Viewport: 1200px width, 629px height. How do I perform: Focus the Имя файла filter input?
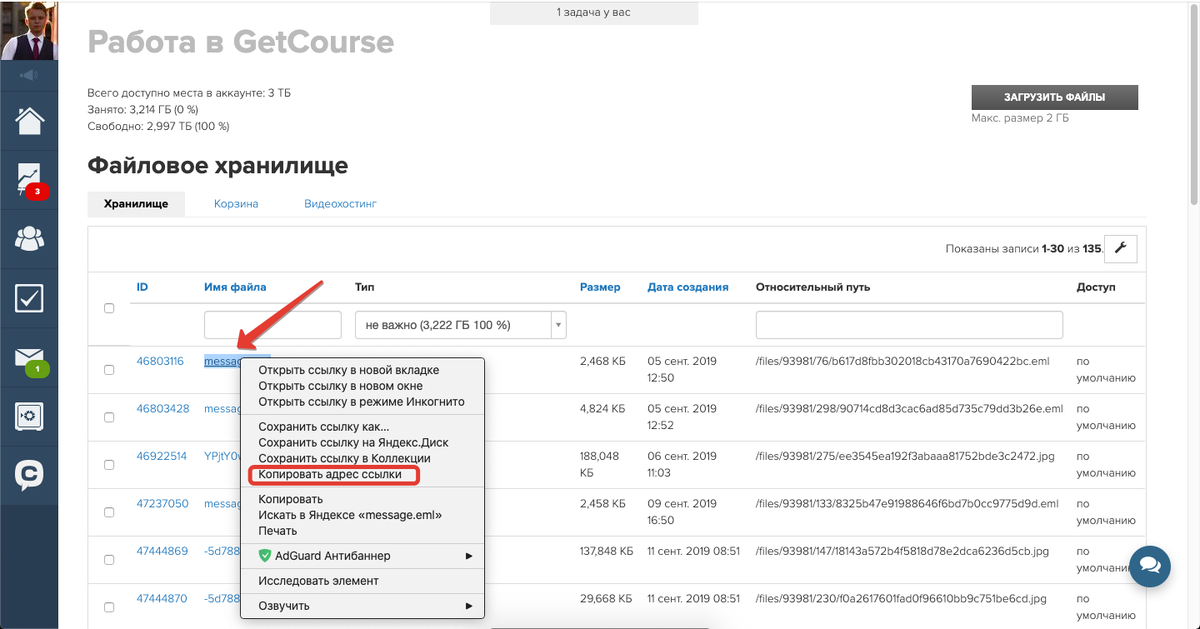[273, 325]
